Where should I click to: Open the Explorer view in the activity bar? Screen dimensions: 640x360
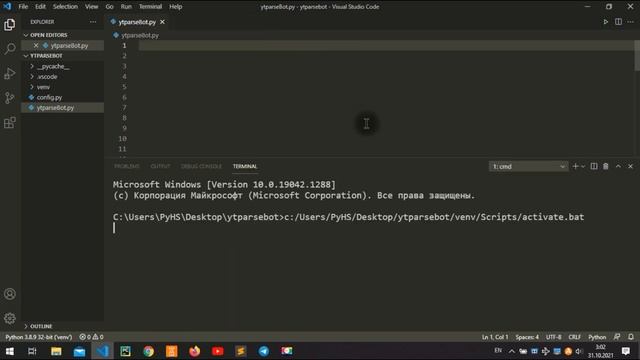pos(9,24)
